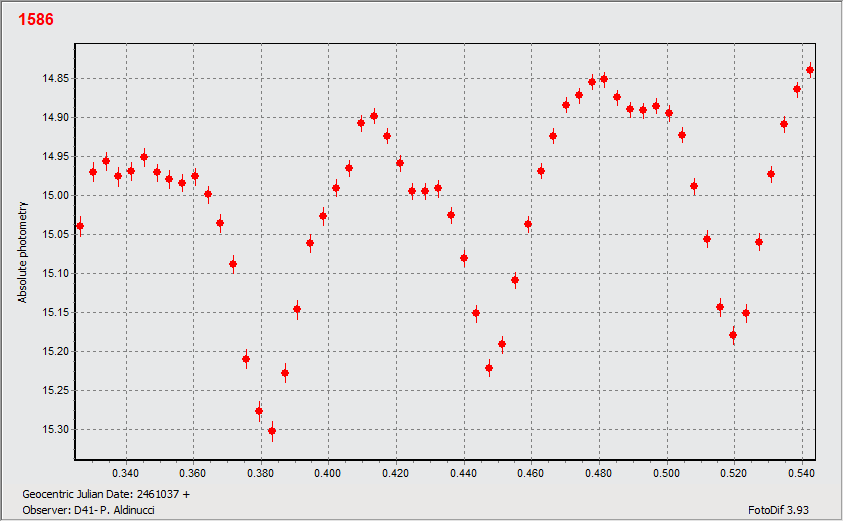Click the 0.340 x-axis tick label
This screenshot has width=844, height=522.
point(126,472)
